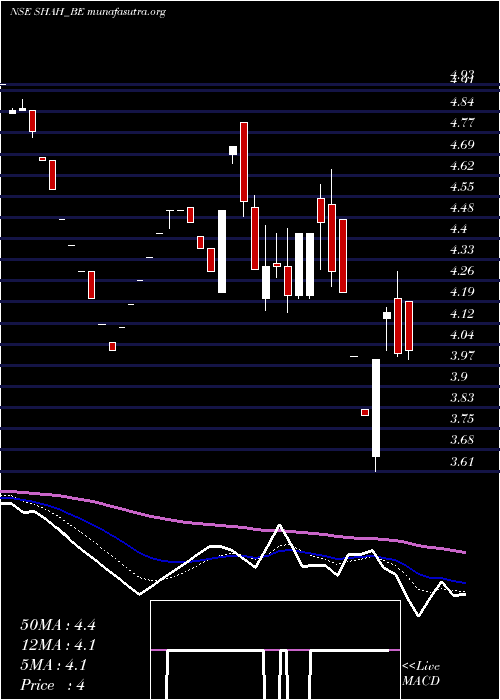The width and height of the screenshot is (500, 700).
Task: Click the 4.69 price level label
Action: (x=462, y=145)
